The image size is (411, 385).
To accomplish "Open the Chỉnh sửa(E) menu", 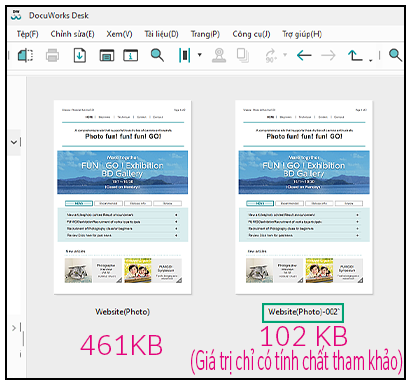I will 72,34.
